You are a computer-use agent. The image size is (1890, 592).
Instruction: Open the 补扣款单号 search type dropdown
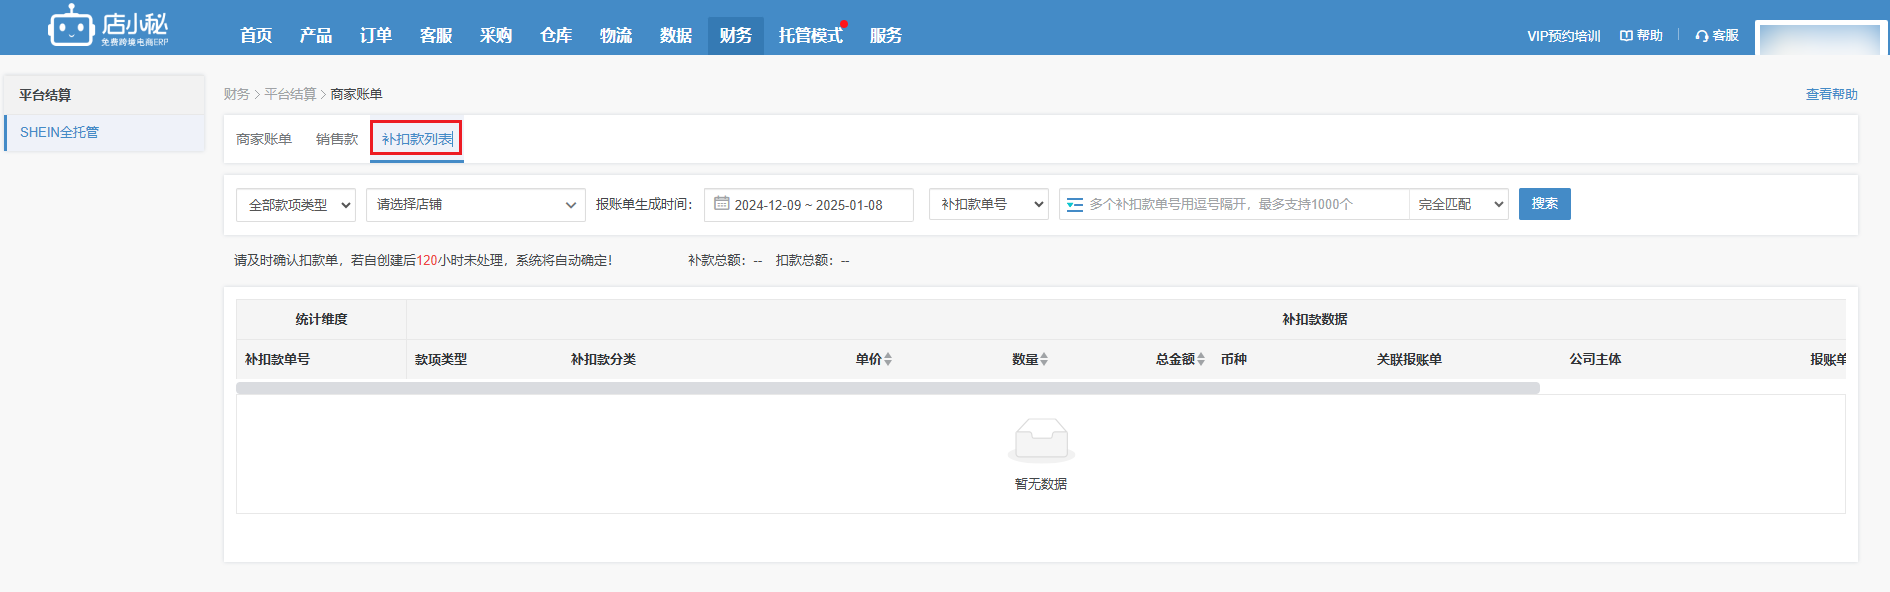click(989, 204)
